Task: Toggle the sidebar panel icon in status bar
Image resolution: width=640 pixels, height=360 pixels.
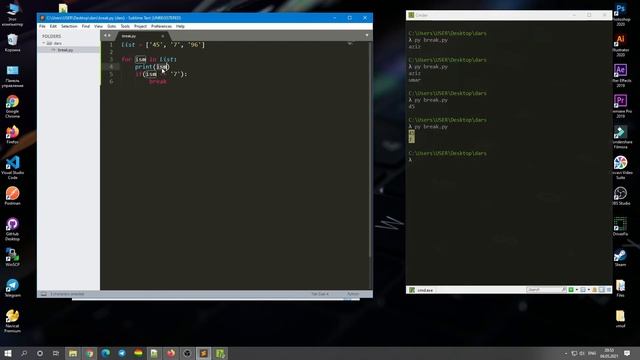Action: 44,294
